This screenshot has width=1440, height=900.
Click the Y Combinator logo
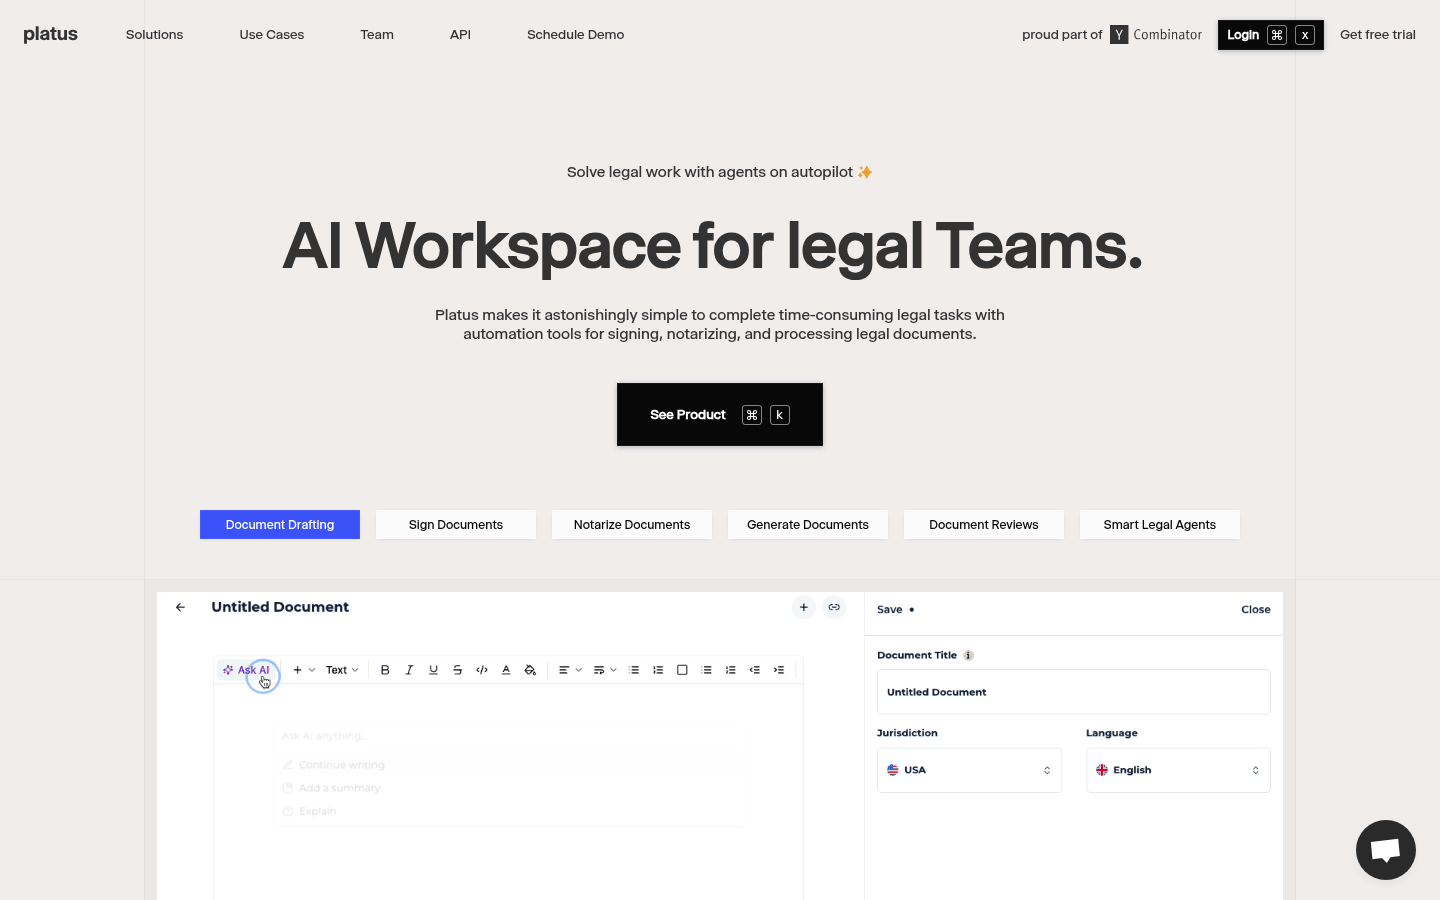[x=1156, y=35]
